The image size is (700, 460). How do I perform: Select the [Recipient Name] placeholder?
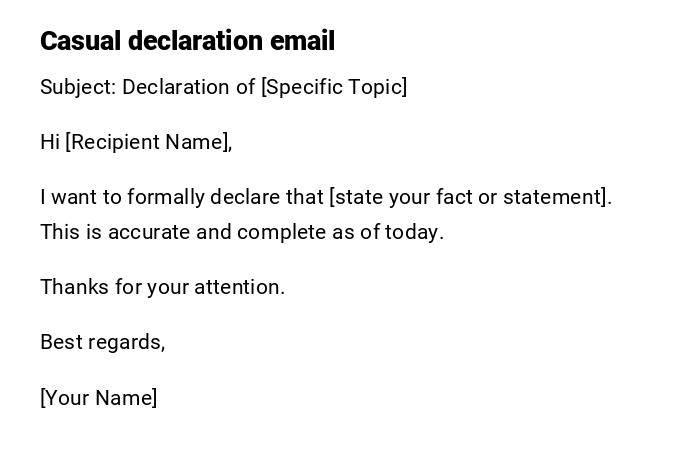pyautogui.click(x=146, y=142)
